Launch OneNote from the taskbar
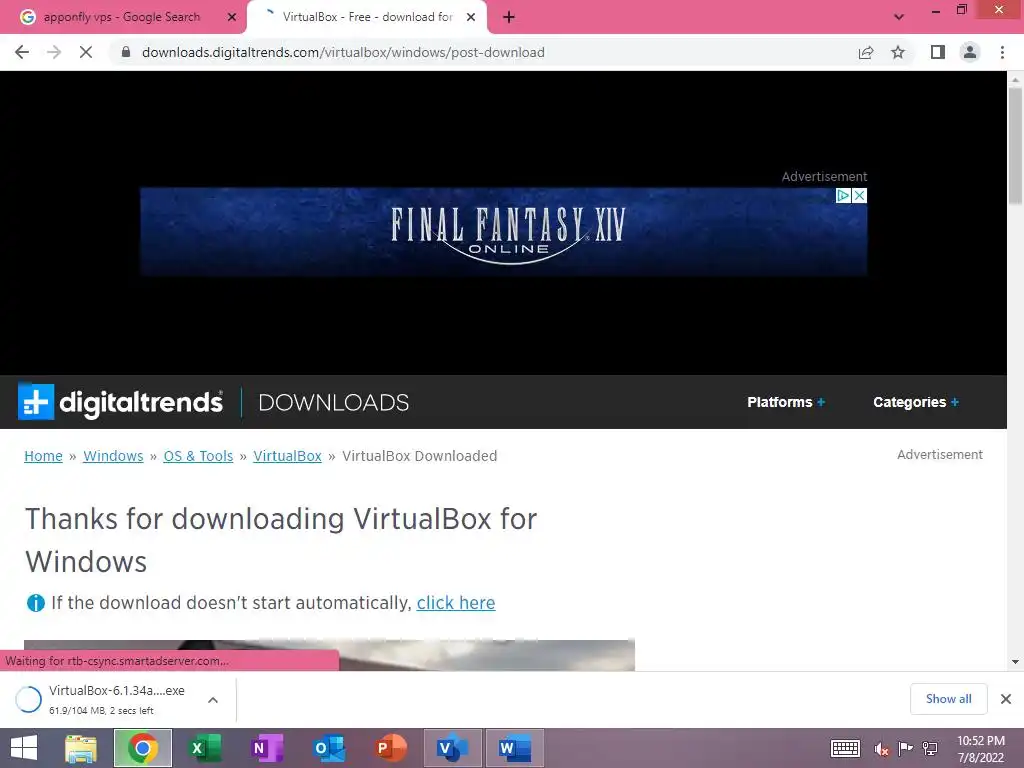The height and width of the screenshot is (768, 1024). tap(266, 748)
